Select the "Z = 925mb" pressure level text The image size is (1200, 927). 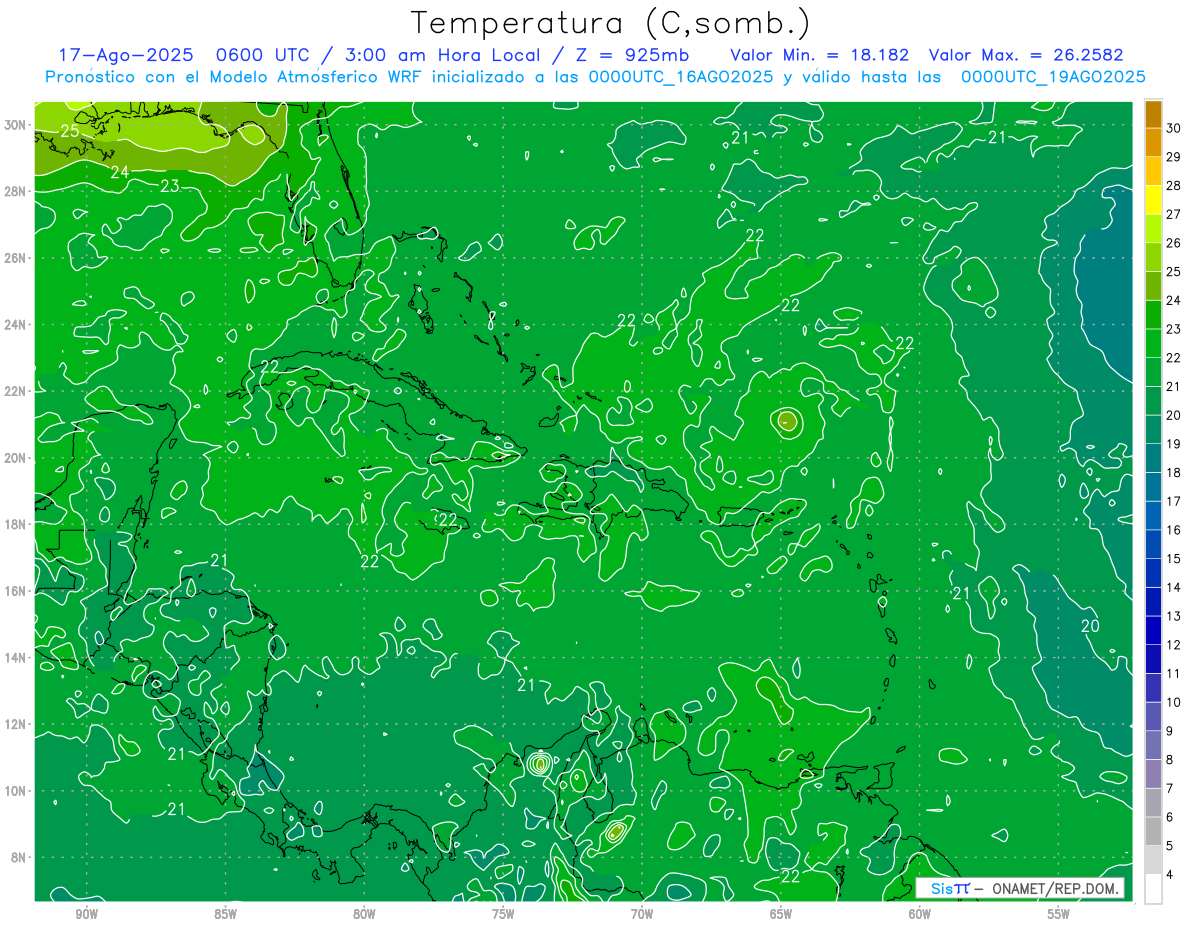click(633, 55)
